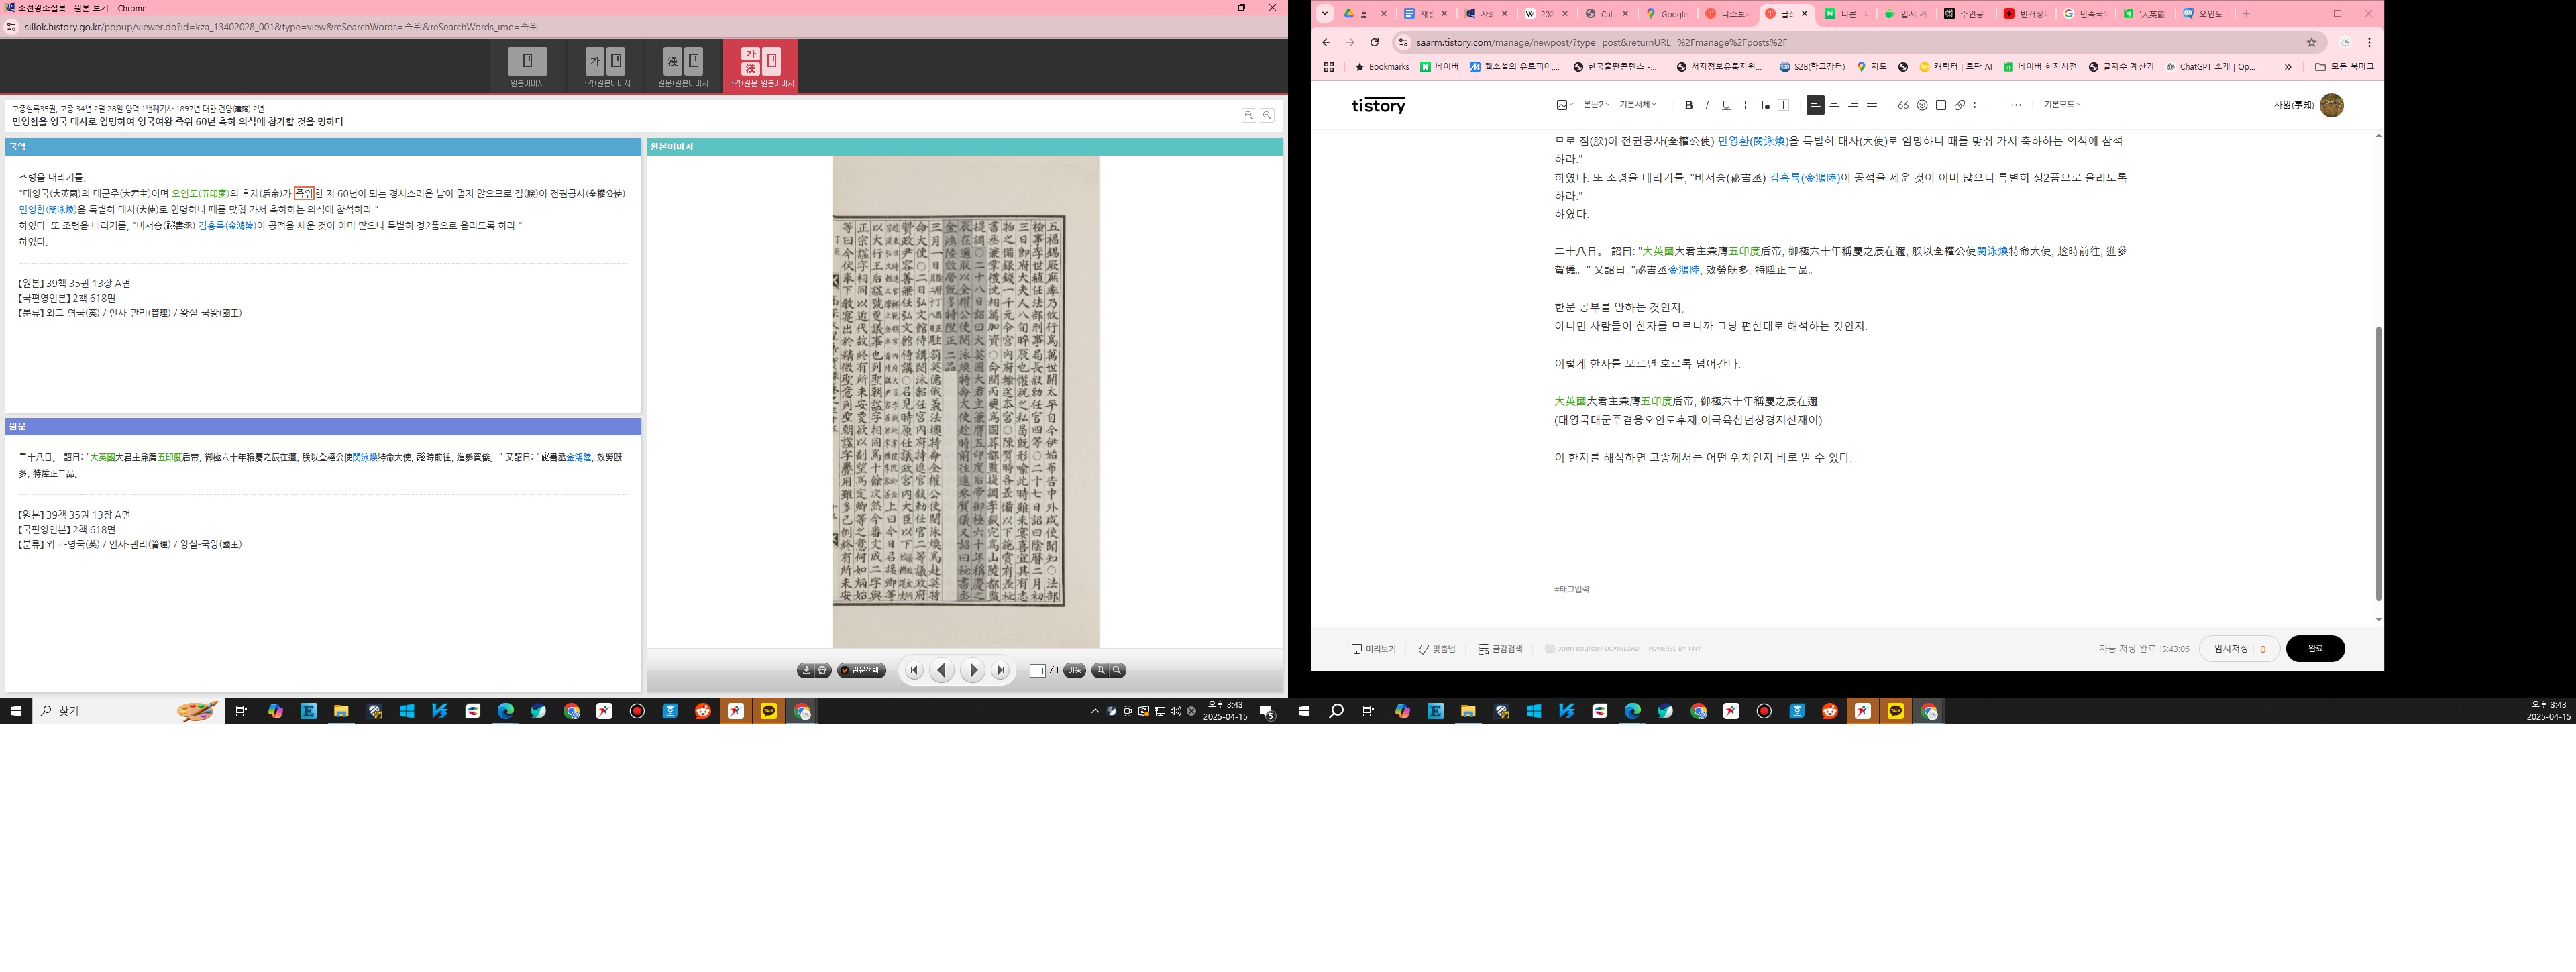The width and height of the screenshot is (2576, 972).
Task: Open the emoji picker icon
Action: pos(1921,105)
